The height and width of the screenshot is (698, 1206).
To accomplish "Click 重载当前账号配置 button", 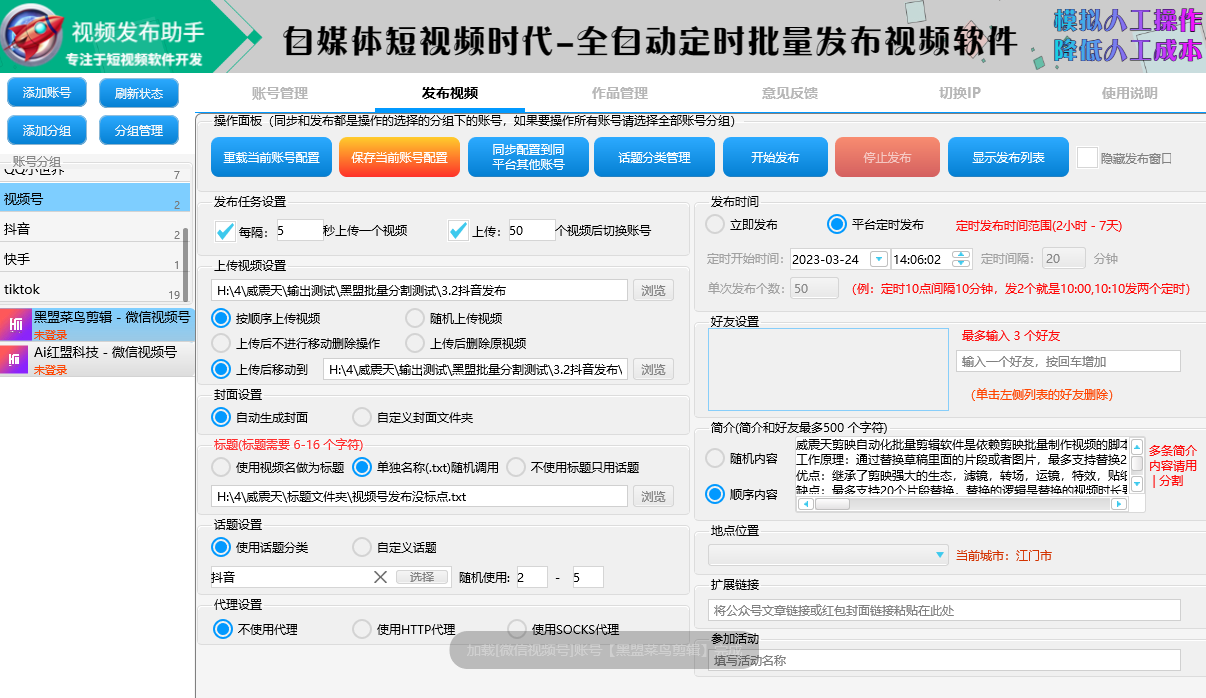I will [271, 157].
